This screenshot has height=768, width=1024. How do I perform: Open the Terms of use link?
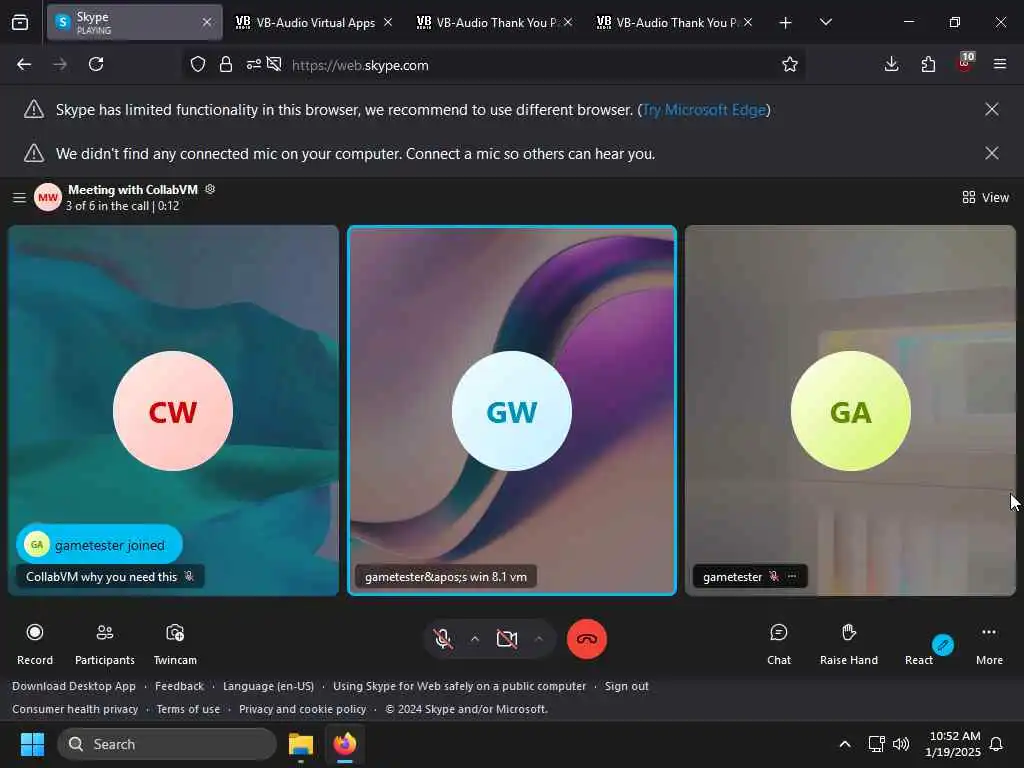pos(188,709)
